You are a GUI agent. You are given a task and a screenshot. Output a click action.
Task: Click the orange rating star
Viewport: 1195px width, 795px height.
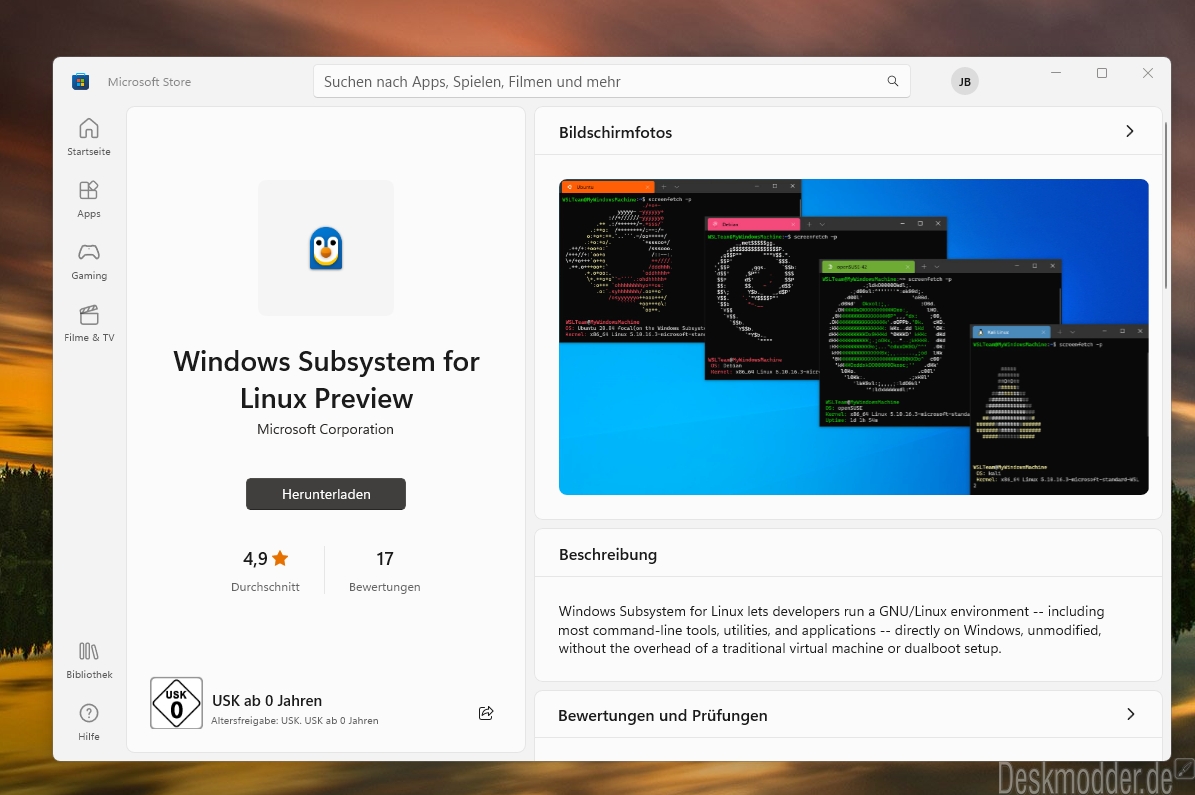[x=280, y=558]
